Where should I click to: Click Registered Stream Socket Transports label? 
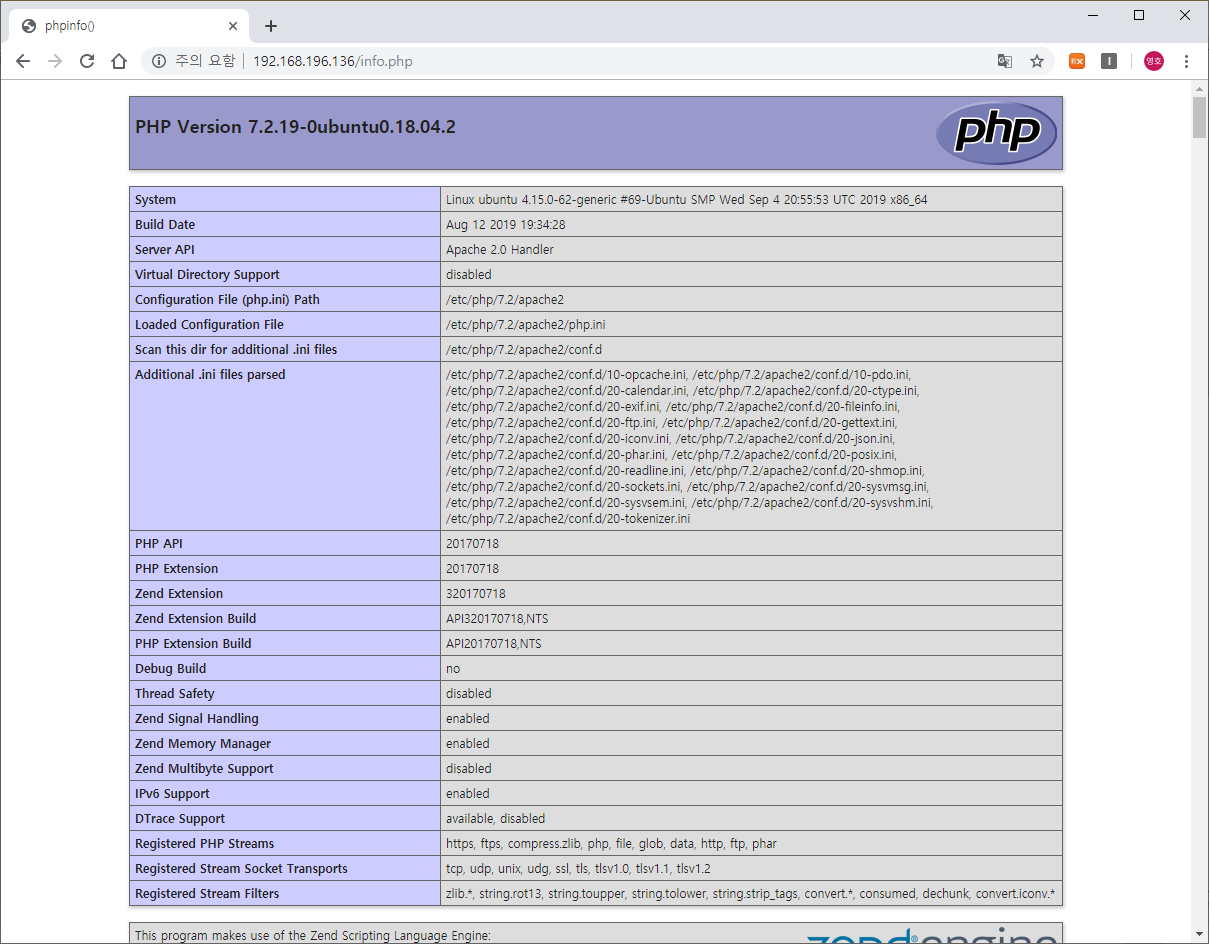(x=241, y=869)
